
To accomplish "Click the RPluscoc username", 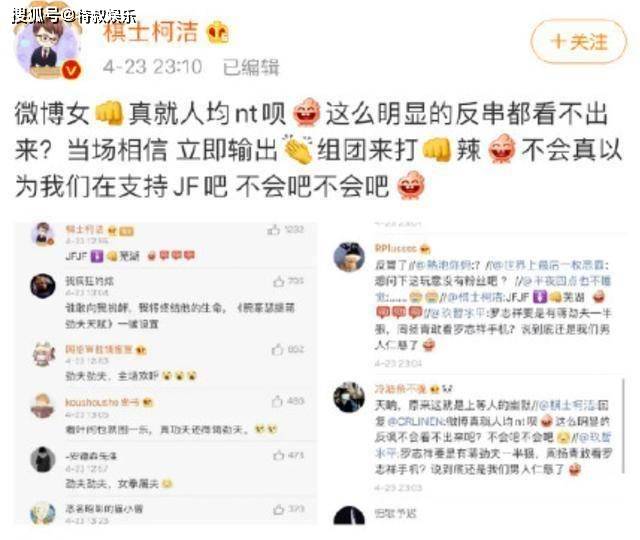I will click(396, 248).
